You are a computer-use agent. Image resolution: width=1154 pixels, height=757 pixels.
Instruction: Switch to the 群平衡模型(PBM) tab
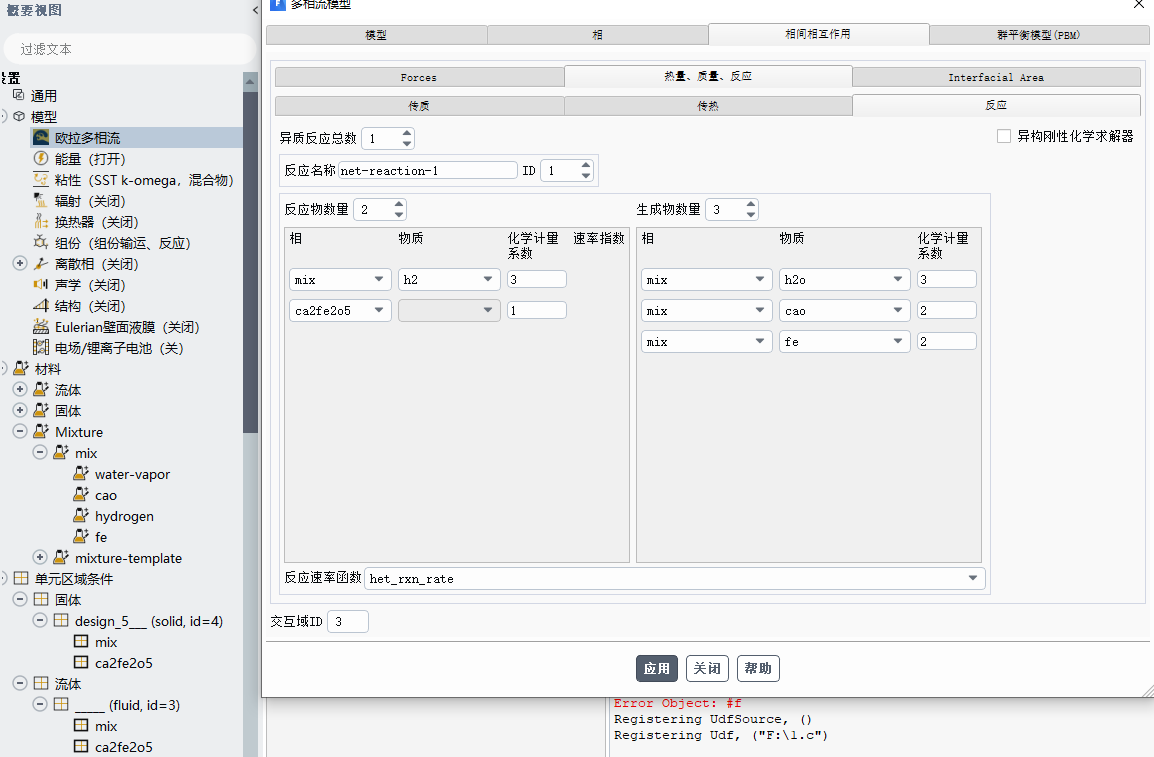[x=1037, y=35]
